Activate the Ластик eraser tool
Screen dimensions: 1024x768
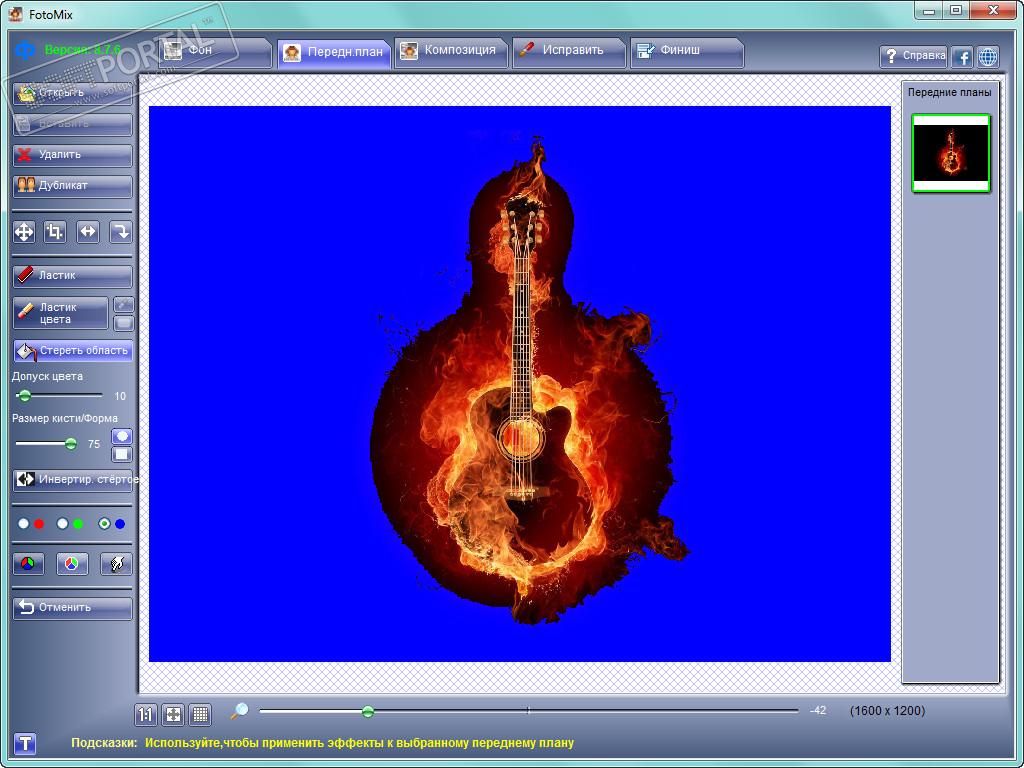click(x=72, y=276)
